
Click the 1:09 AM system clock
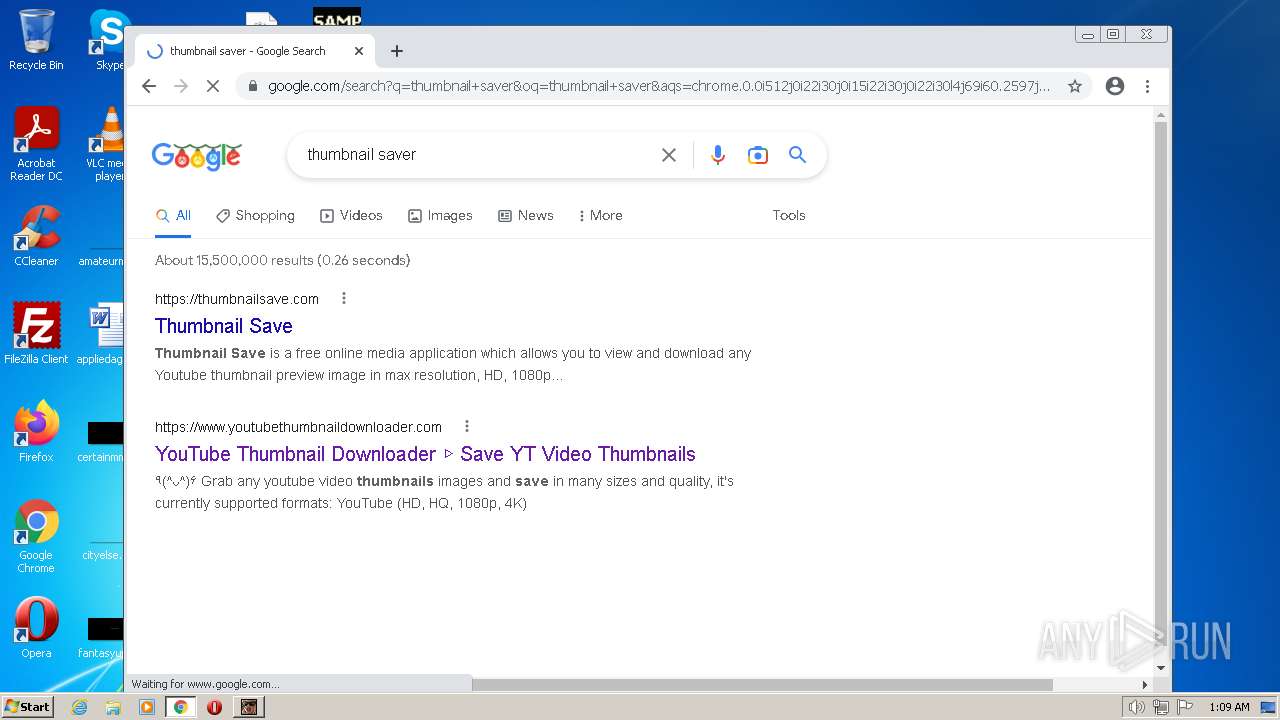tap(1229, 707)
